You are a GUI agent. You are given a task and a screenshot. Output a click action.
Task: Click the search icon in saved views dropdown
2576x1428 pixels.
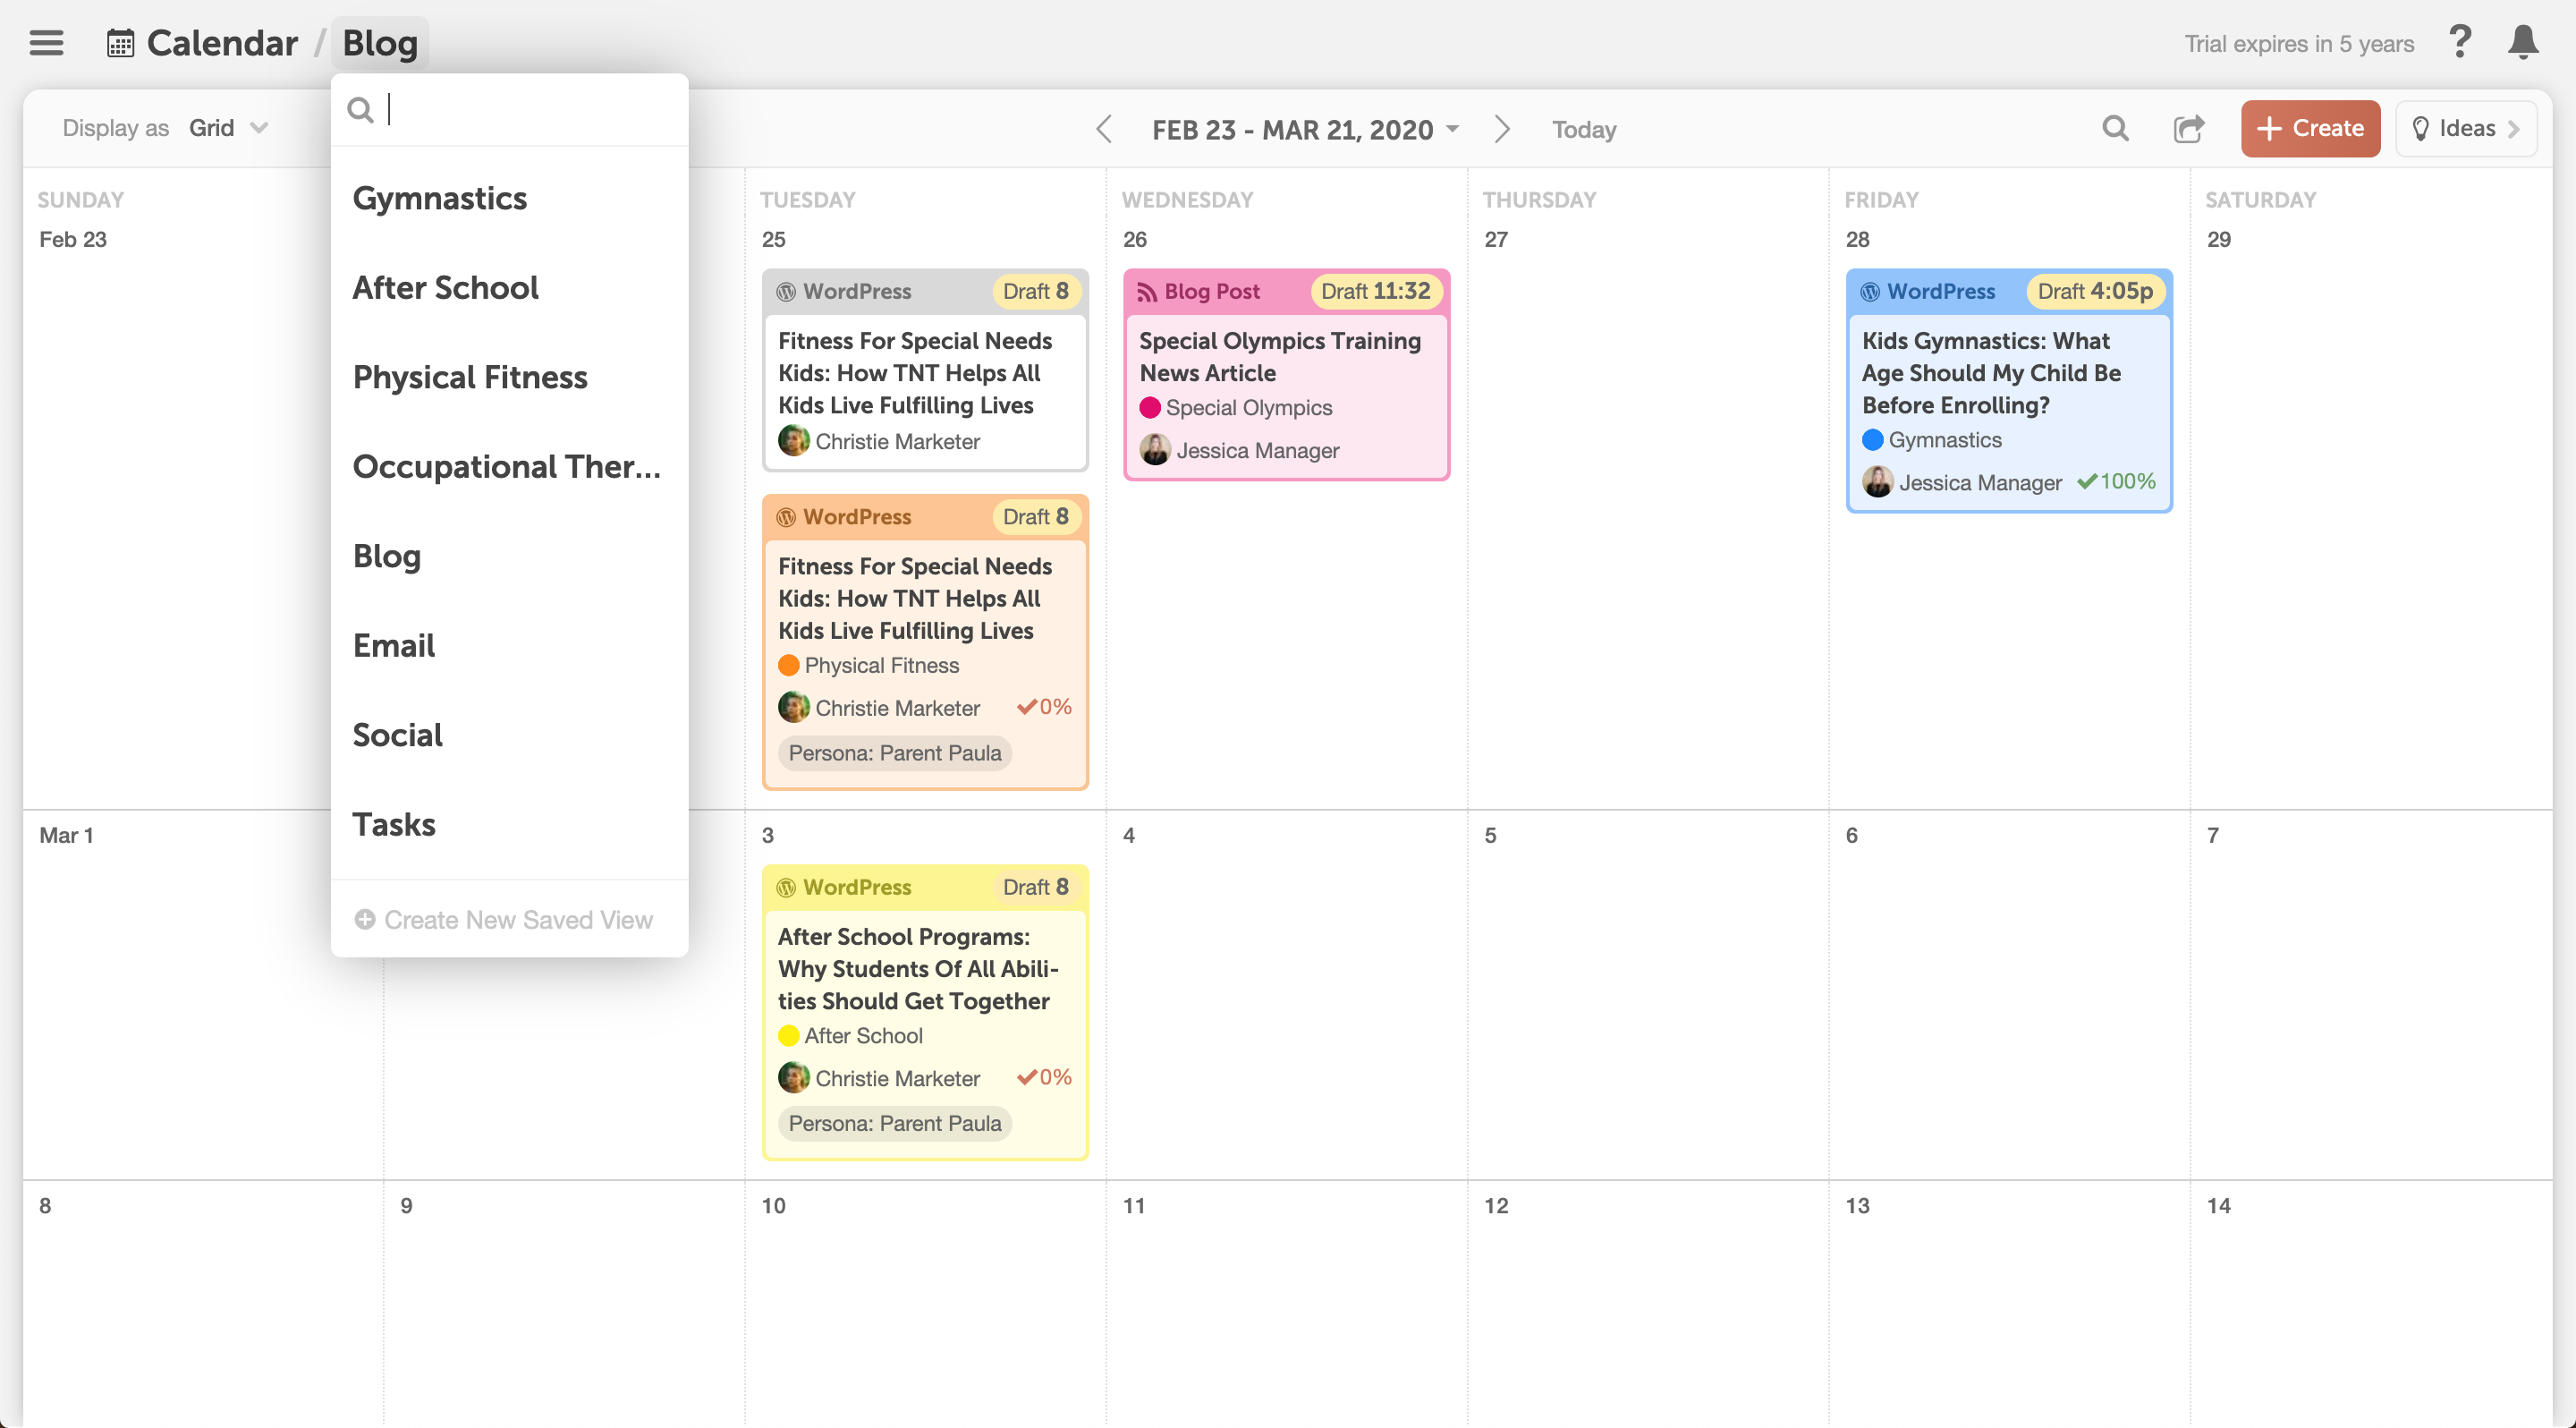tap(360, 109)
